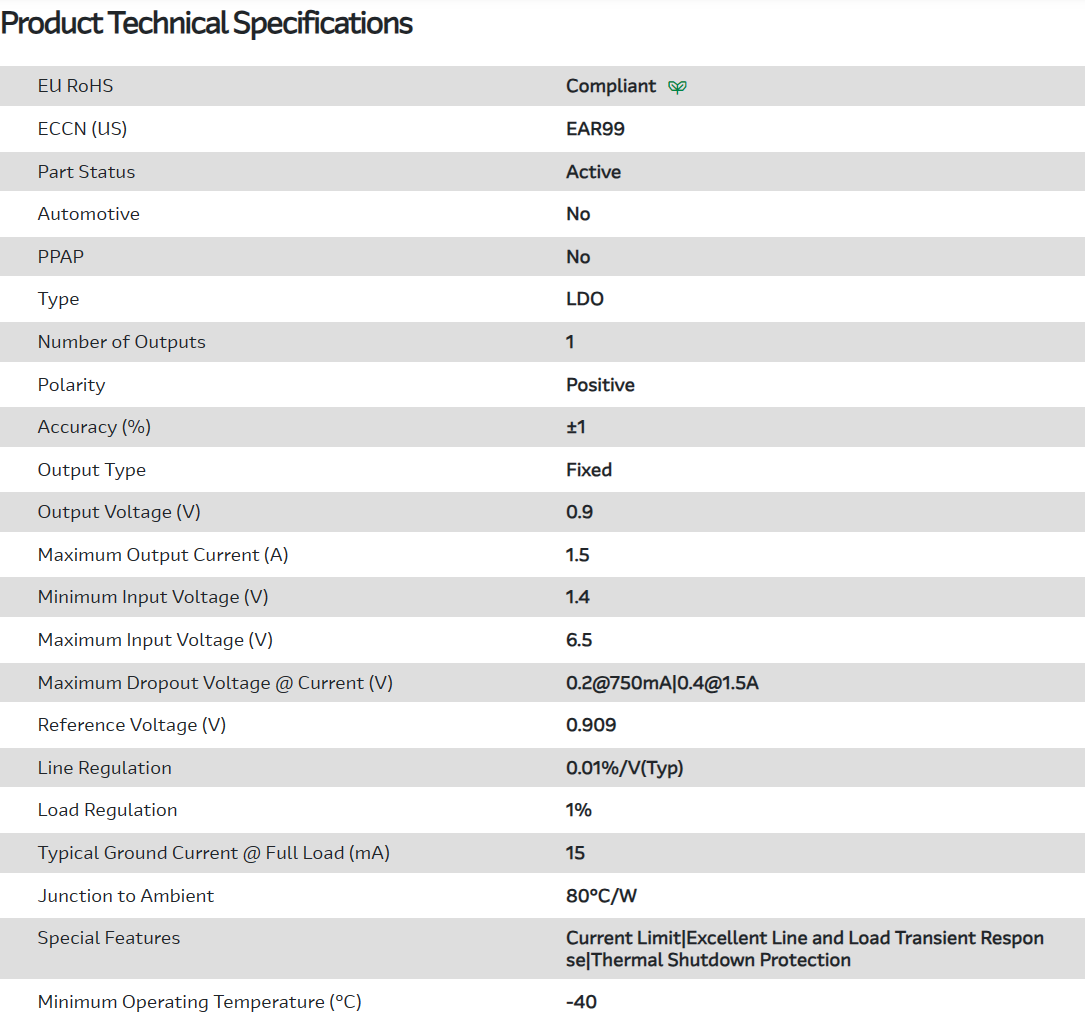Click the Positive polarity value
The height and width of the screenshot is (1021, 1085).
tap(600, 385)
